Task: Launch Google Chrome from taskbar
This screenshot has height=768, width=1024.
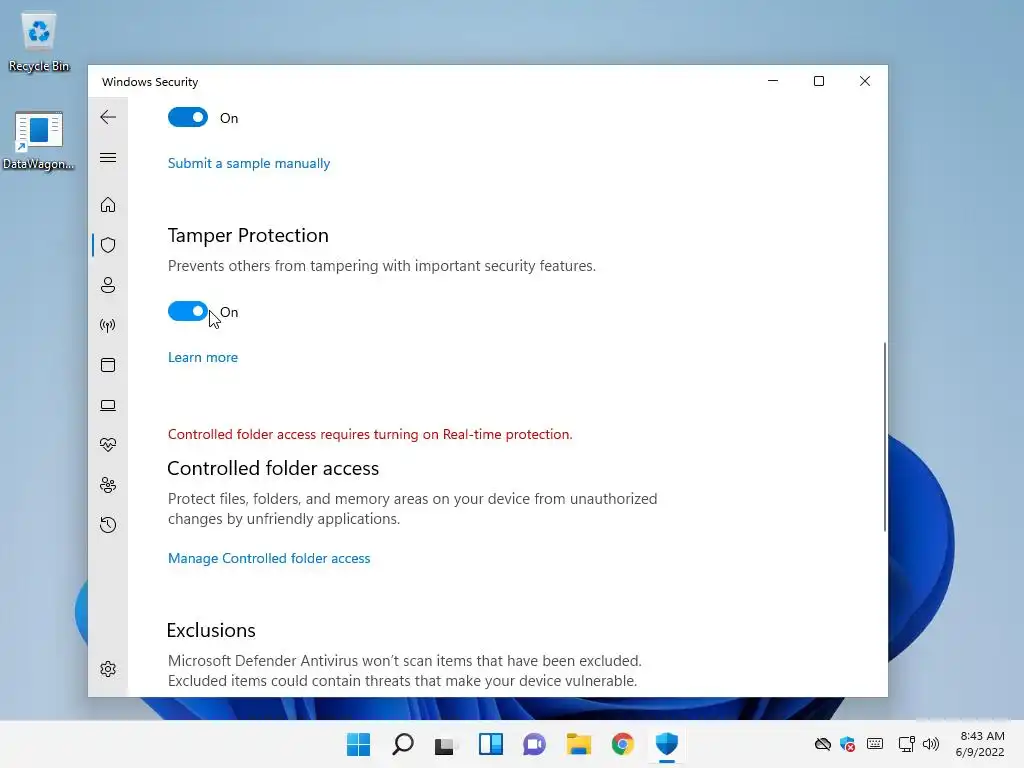Action: pyautogui.click(x=622, y=744)
